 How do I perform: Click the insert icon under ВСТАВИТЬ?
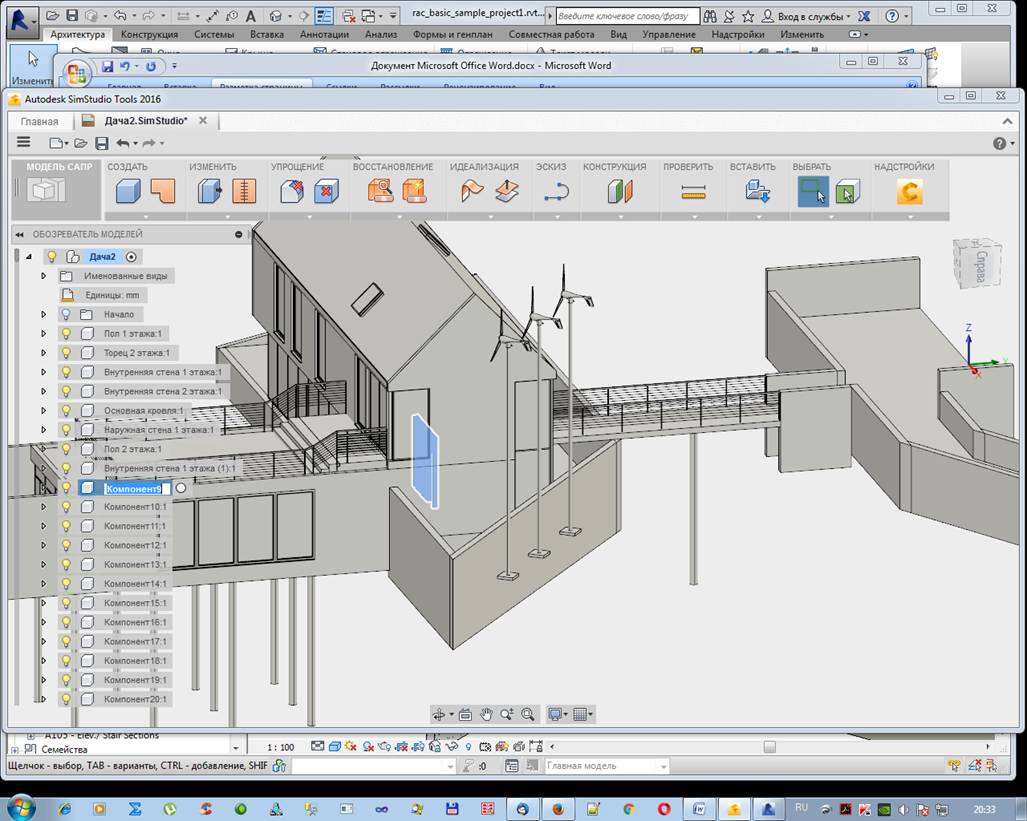tap(757, 192)
